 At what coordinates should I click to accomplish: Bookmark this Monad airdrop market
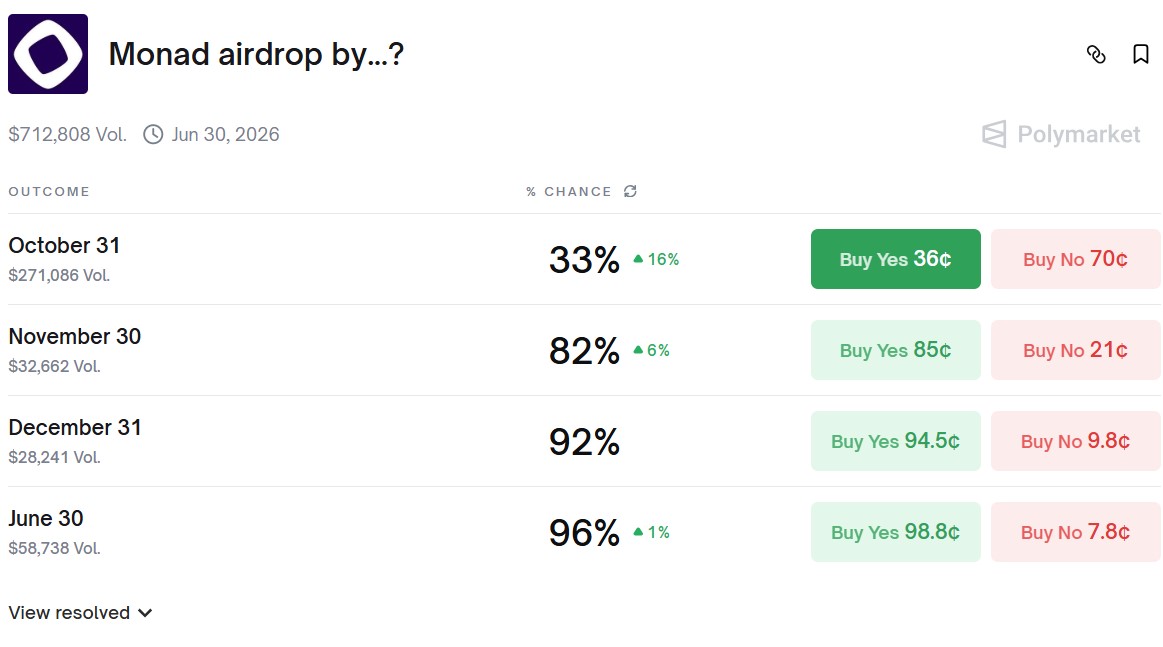(x=1140, y=55)
